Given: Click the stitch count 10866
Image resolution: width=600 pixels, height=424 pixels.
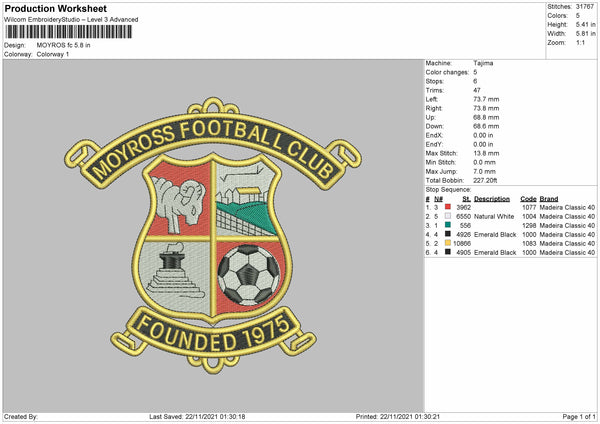Looking at the screenshot, I should pyautogui.click(x=462, y=244).
